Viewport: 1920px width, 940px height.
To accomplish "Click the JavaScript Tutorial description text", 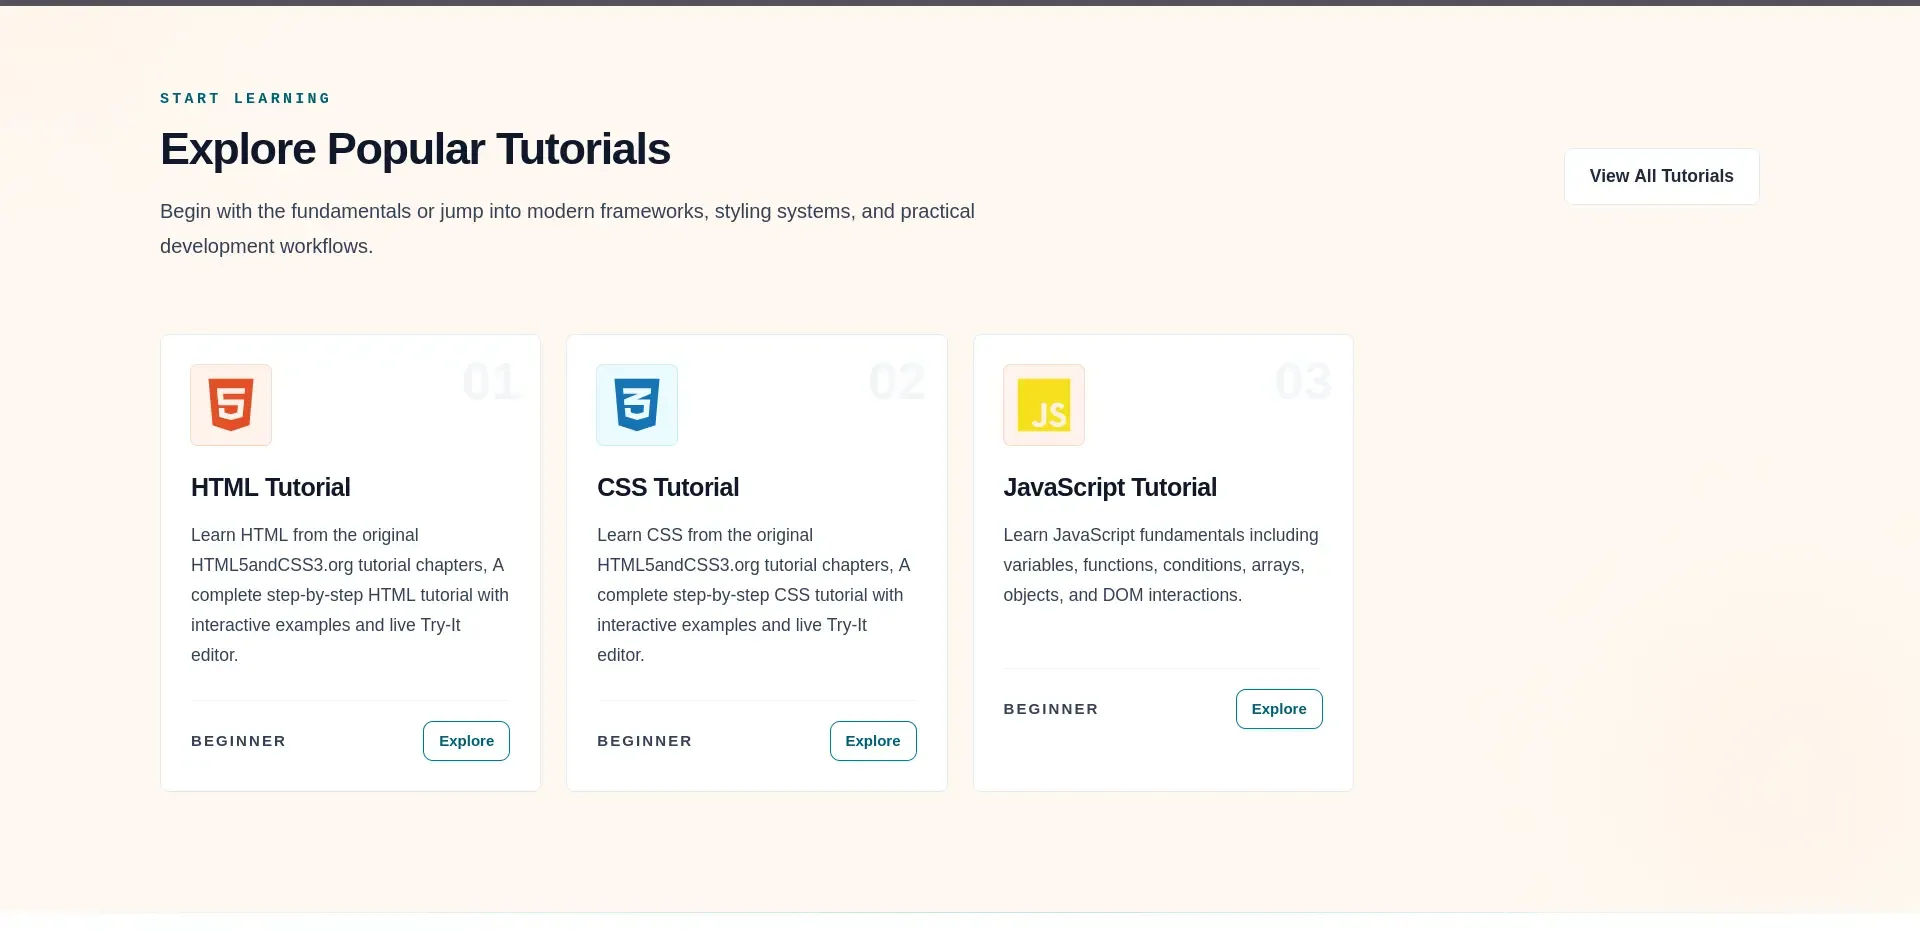I will click(1162, 565).
